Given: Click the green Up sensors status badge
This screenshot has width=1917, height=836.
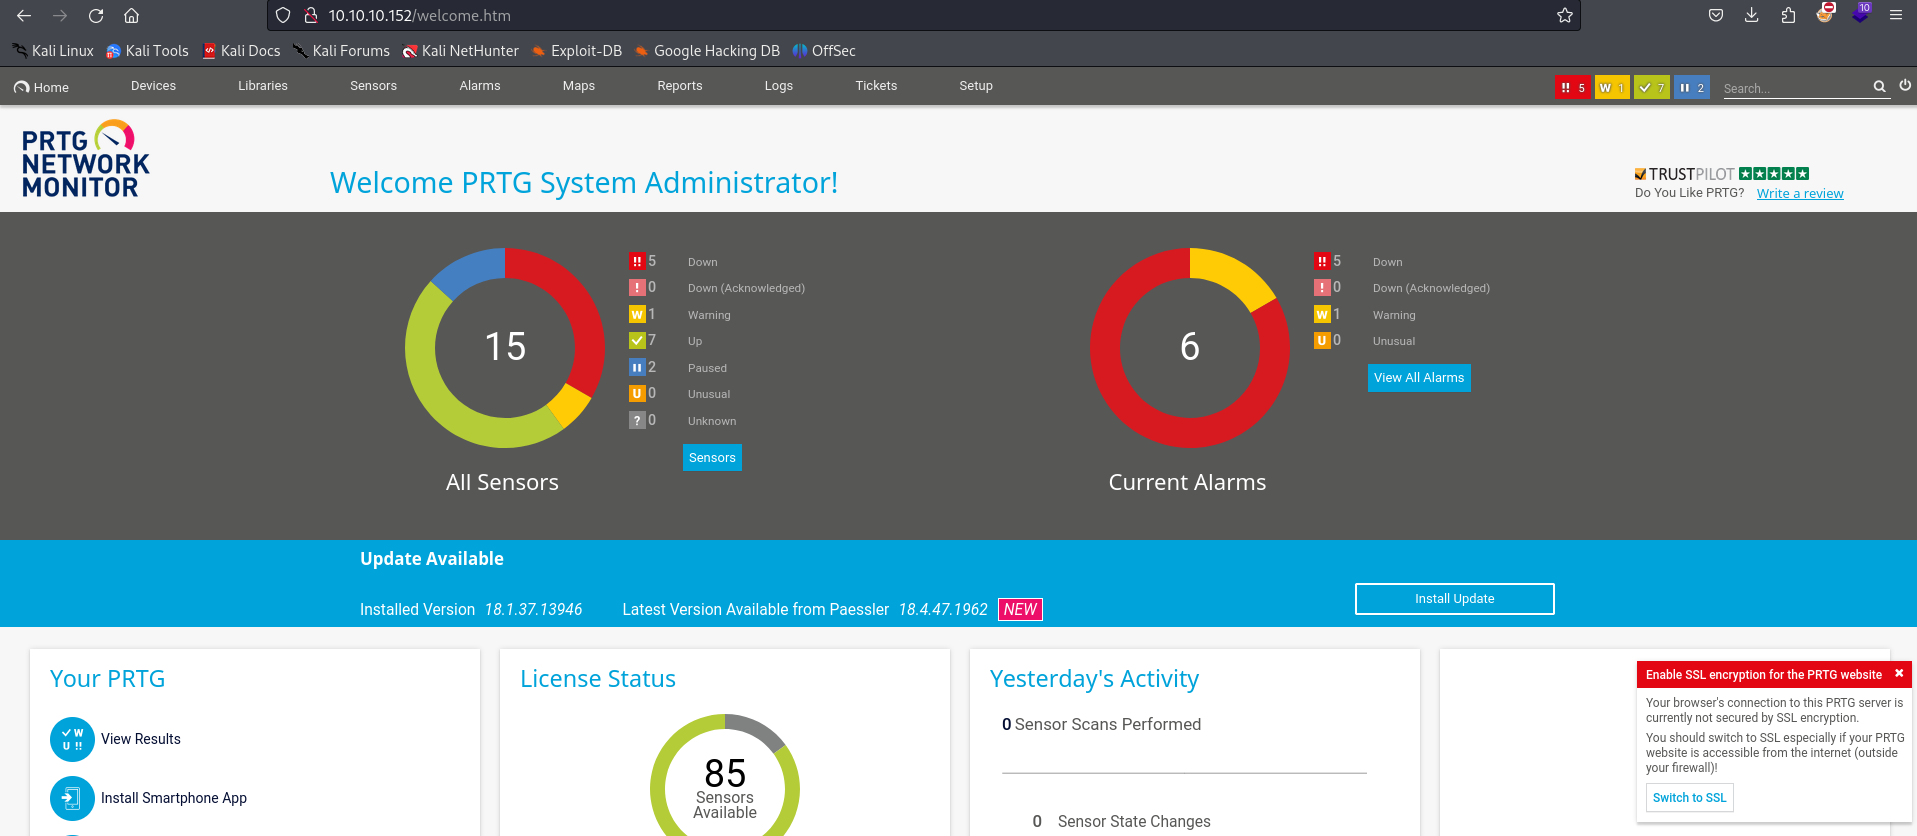Looking at the screenshot, I should 1651,88.
